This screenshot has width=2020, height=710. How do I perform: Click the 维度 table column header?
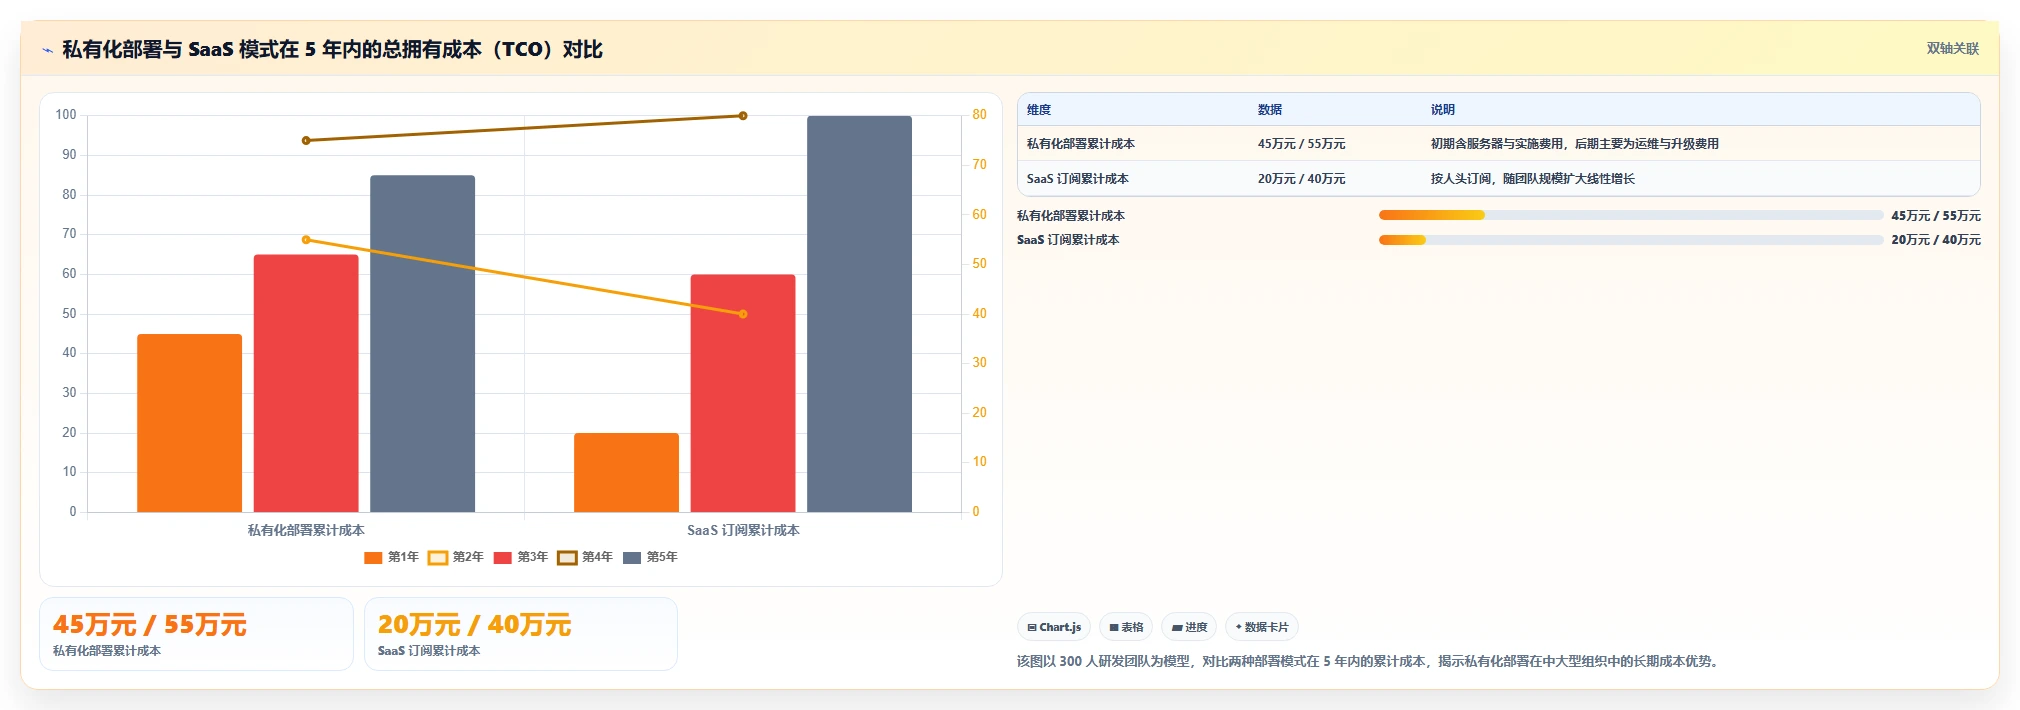coord(1039,110)
